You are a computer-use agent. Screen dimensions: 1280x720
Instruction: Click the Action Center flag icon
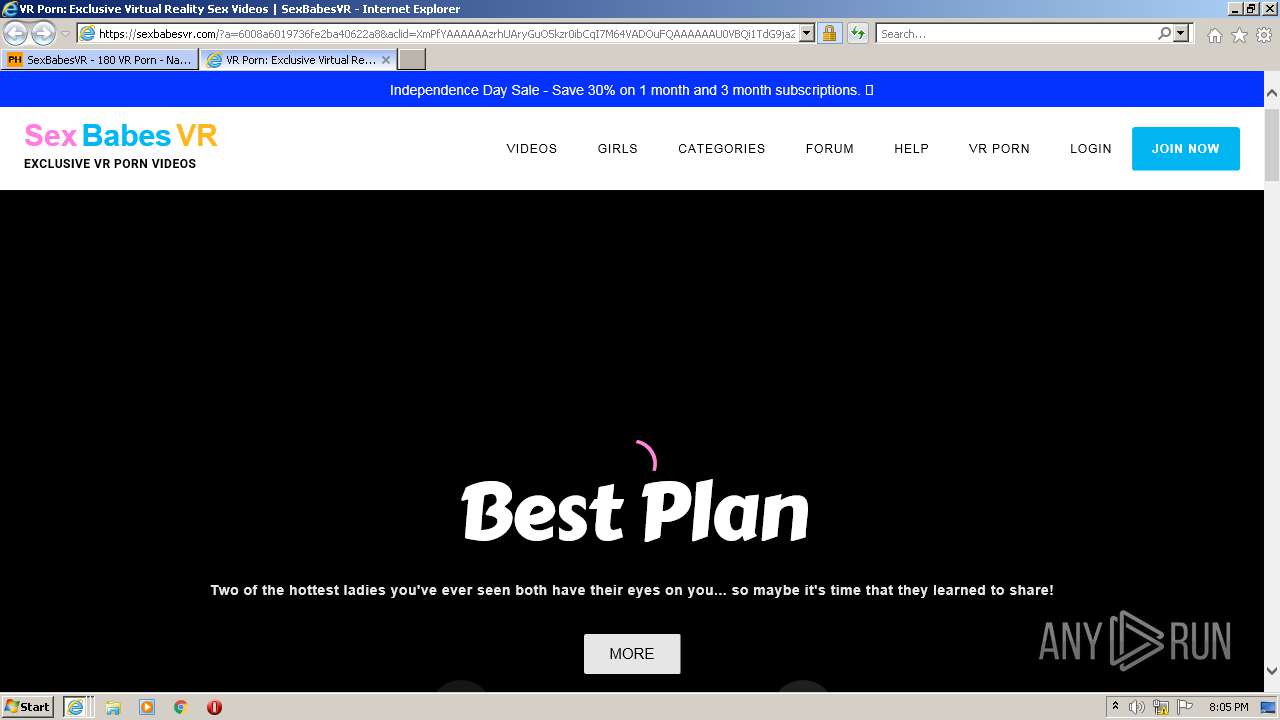coord(1185,707)
